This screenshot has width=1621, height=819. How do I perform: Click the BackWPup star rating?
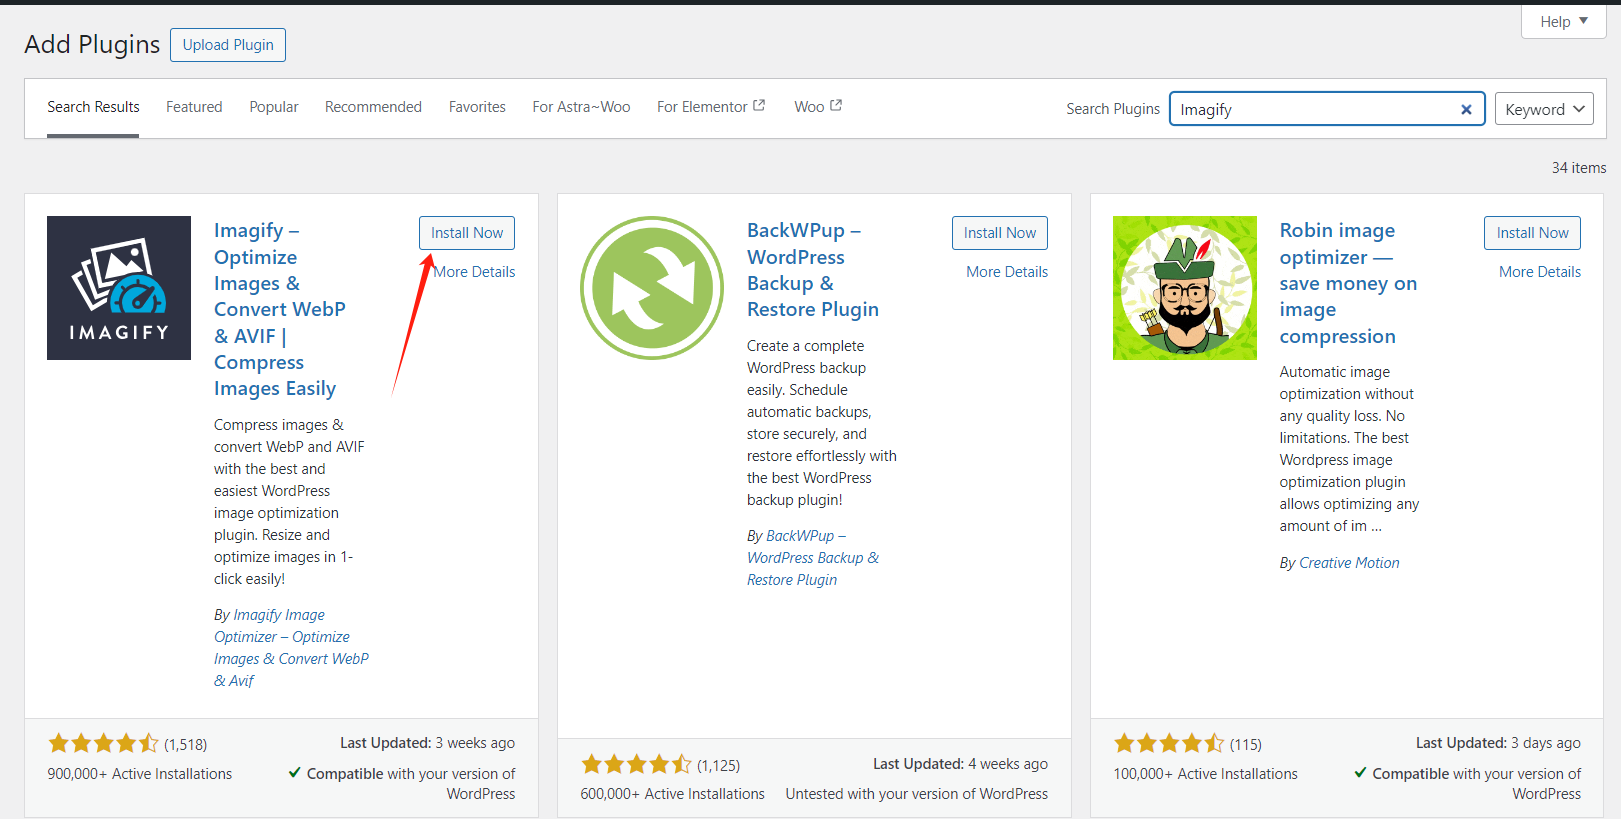point(637,764)
